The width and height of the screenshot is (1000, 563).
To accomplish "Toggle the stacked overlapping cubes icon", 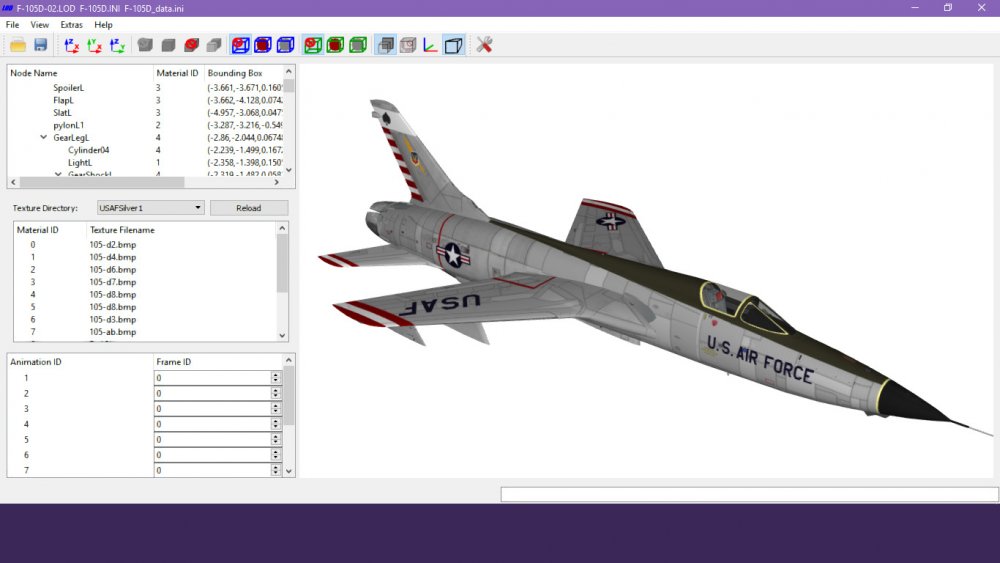I will (x=385, y=45).
